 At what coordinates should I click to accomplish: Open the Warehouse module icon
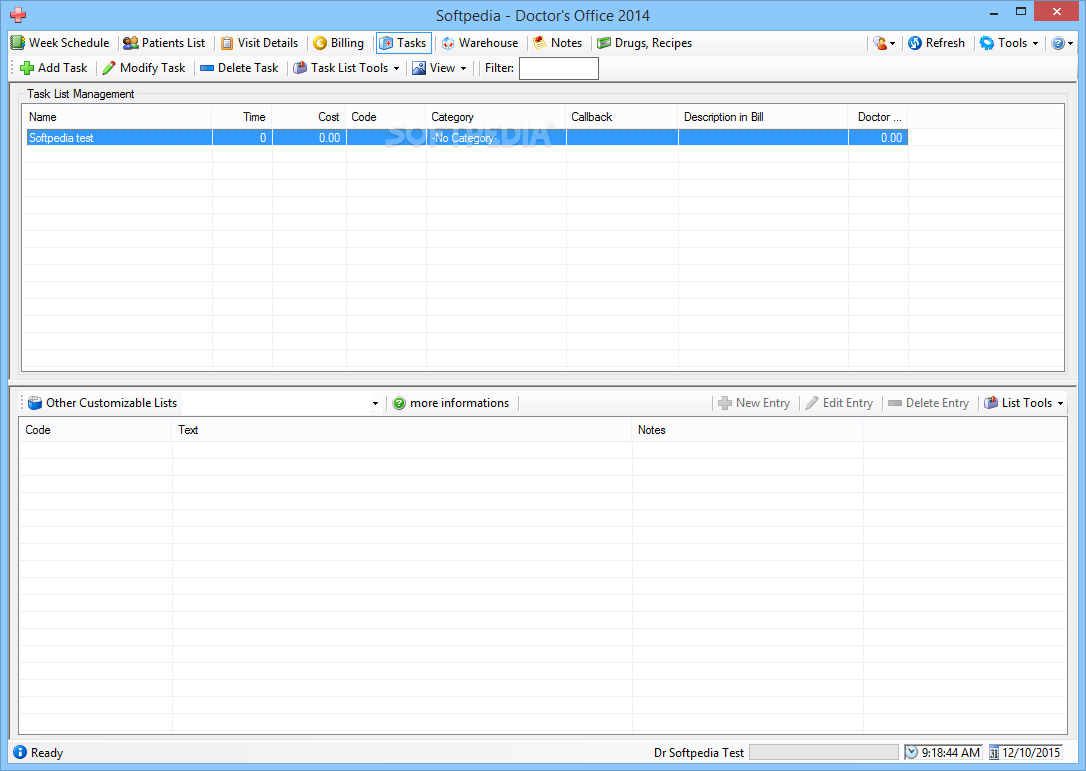pyautogui.click(x=448, y=43)
